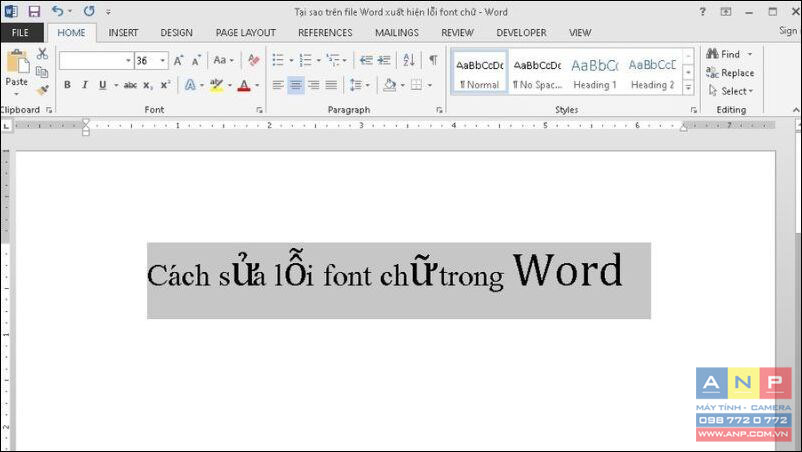
Task: Customize Quick Access Toolbar dropdown
Action: (108, 11)
